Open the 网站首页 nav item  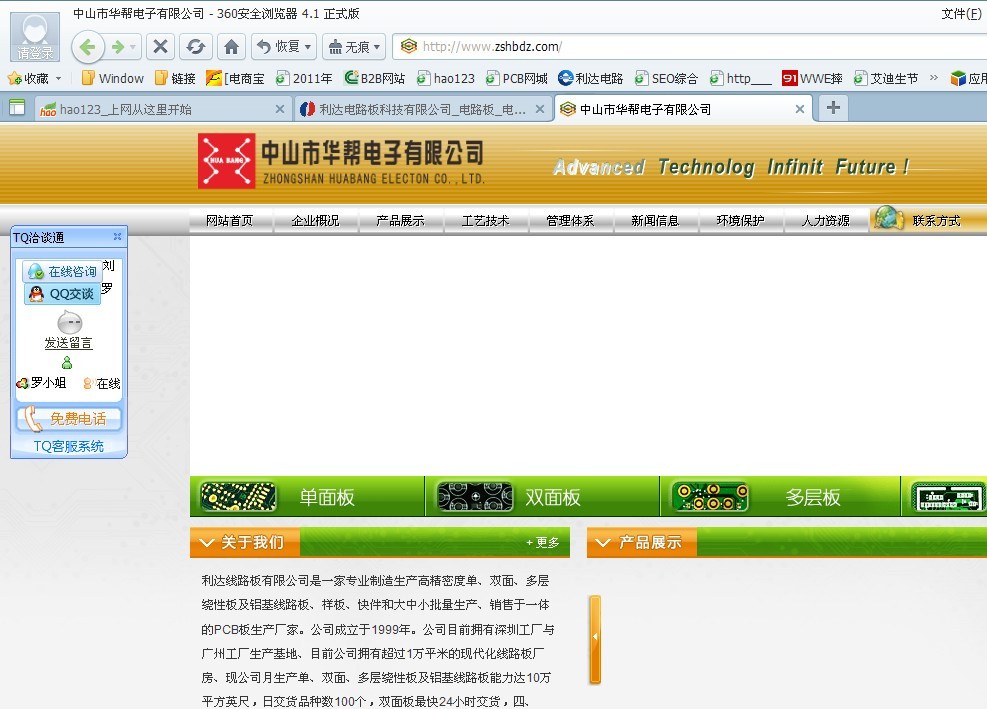230,220
